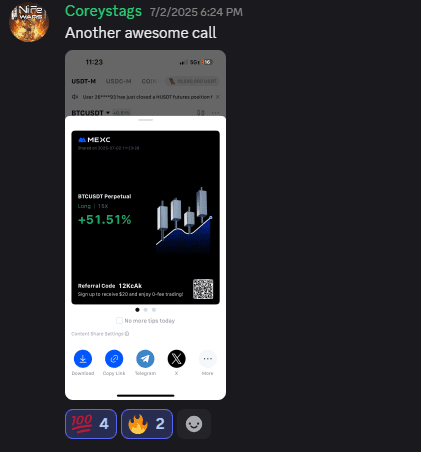This screenshot has height=452, width=421.
Task: Switch to the USDC-M tab
Action: pyautogui.click(x=118, y=81)
